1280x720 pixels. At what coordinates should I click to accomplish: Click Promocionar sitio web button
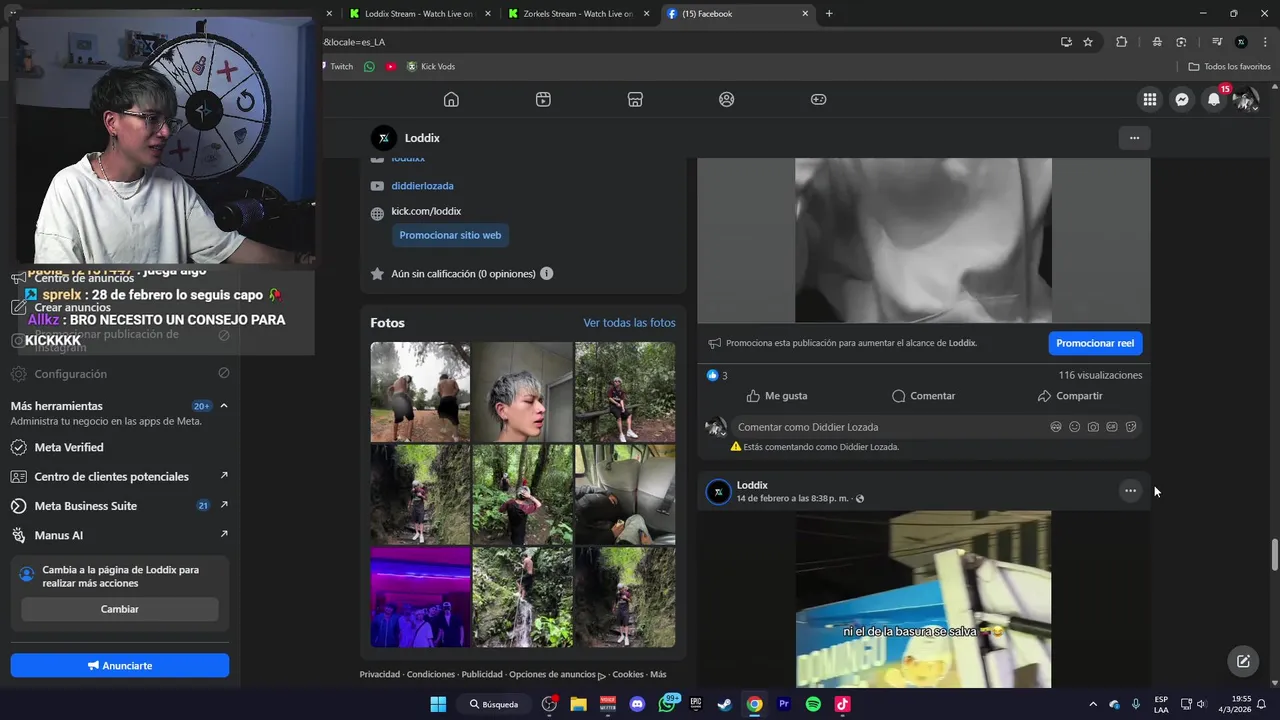coord(450,235)
